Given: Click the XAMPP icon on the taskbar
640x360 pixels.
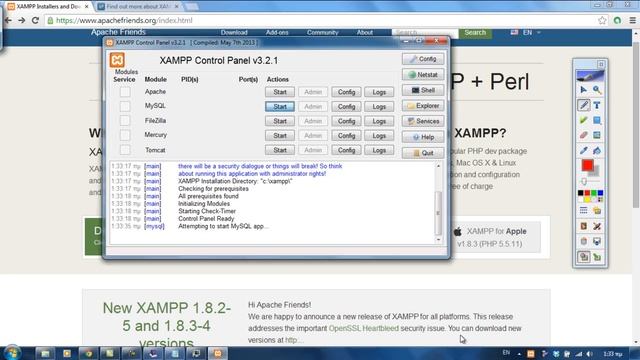Looking at the screenshot, I should pyautogui.click(x=218, y=353).
